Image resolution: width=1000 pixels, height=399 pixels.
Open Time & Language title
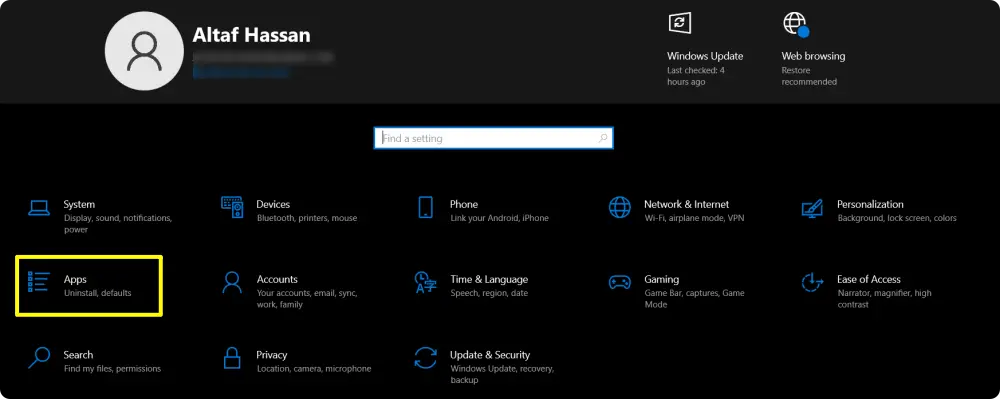(489, 279)
